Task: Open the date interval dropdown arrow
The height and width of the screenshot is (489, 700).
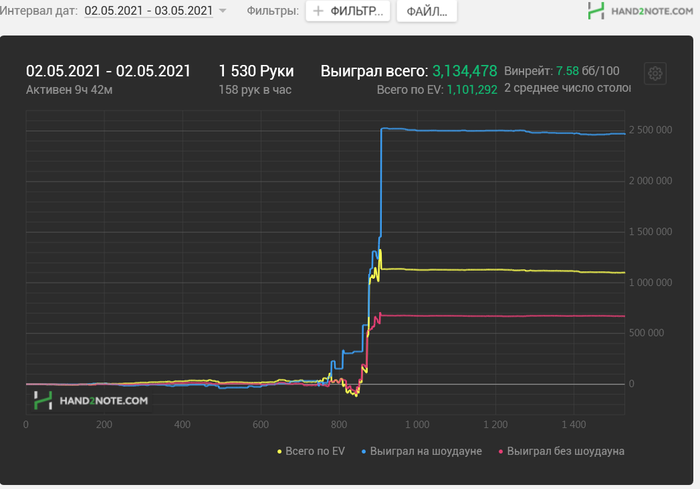Action: (x=223, y=11)
